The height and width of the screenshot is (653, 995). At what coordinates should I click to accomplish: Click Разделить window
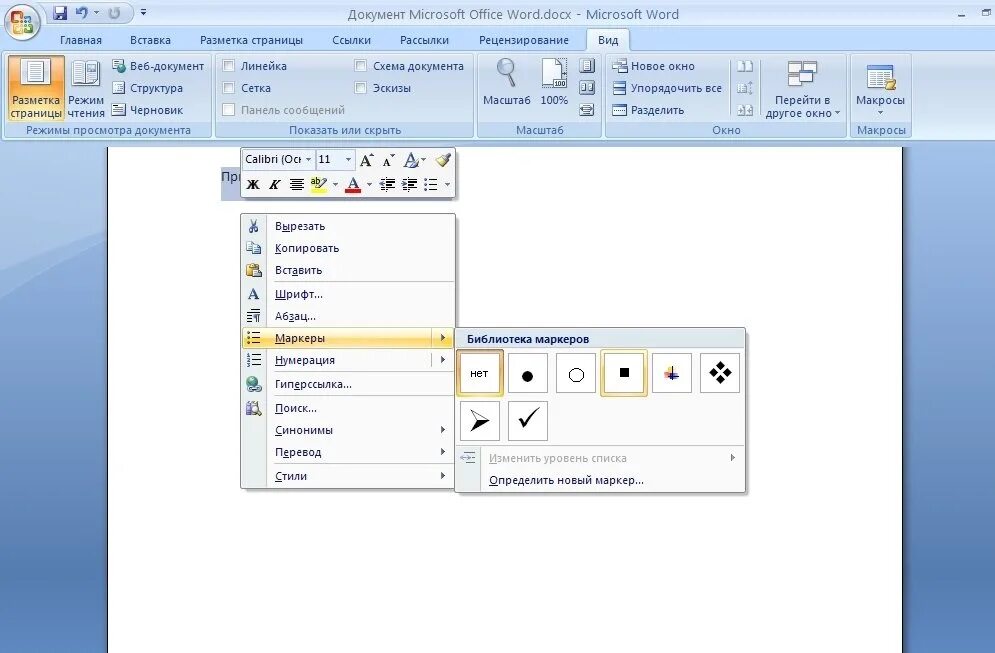648,110
